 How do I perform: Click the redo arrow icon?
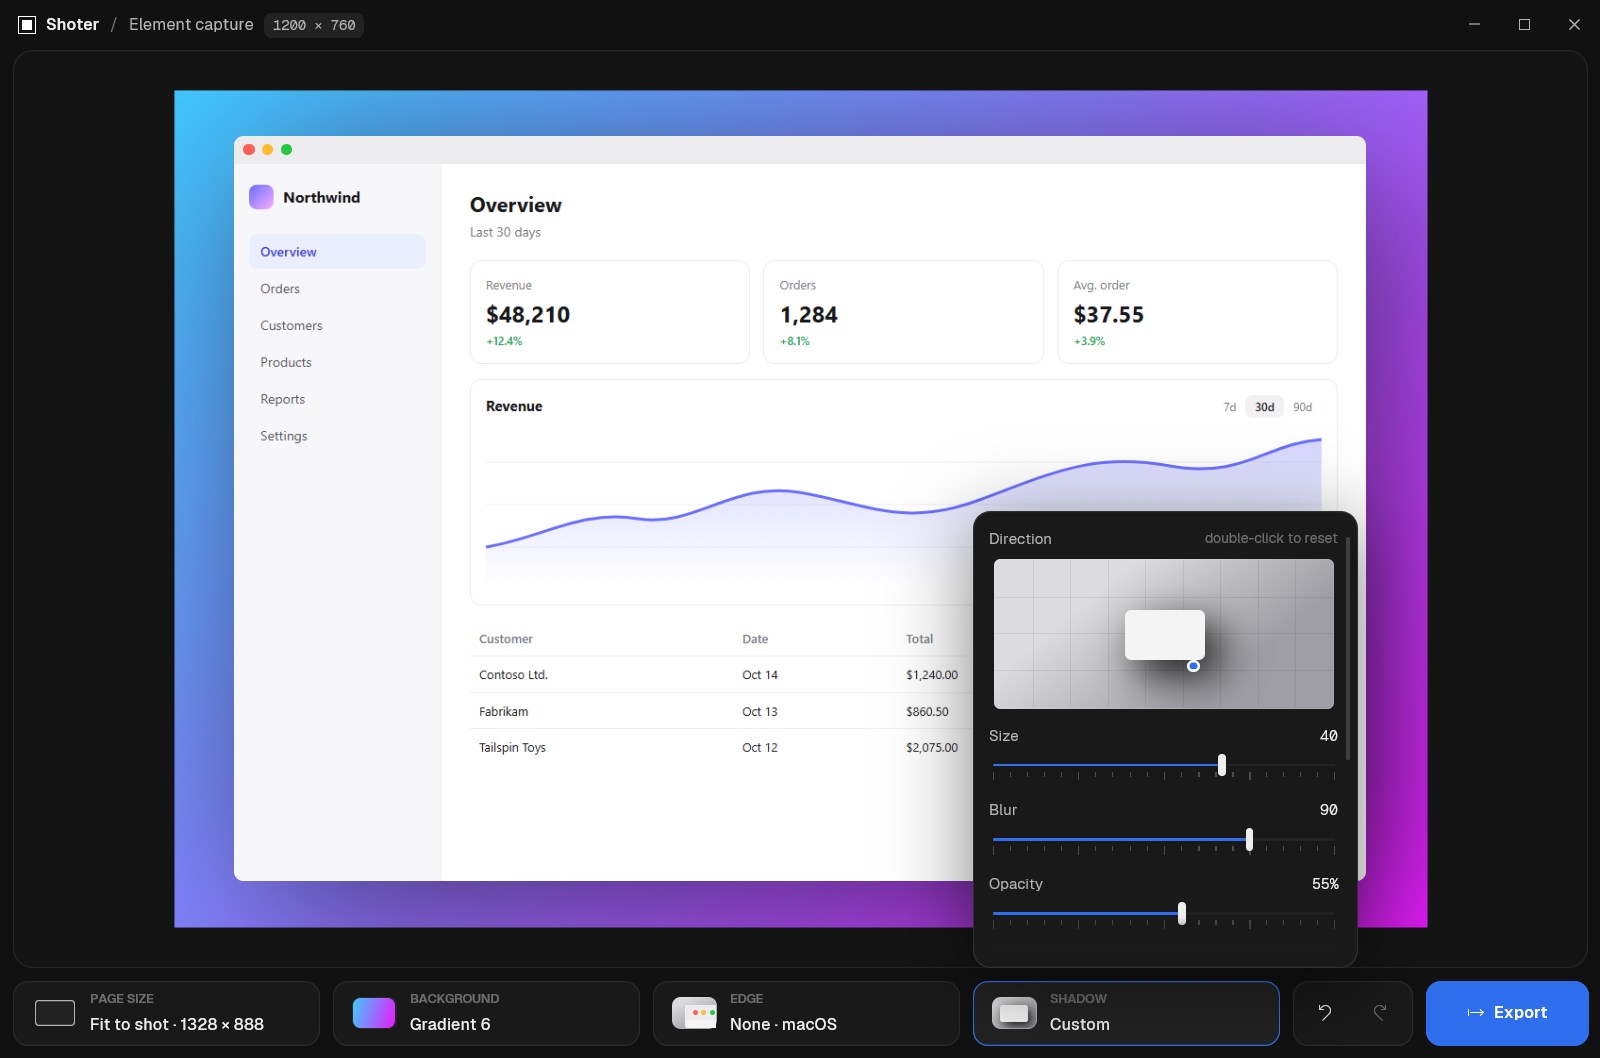coord(1380,1012)
